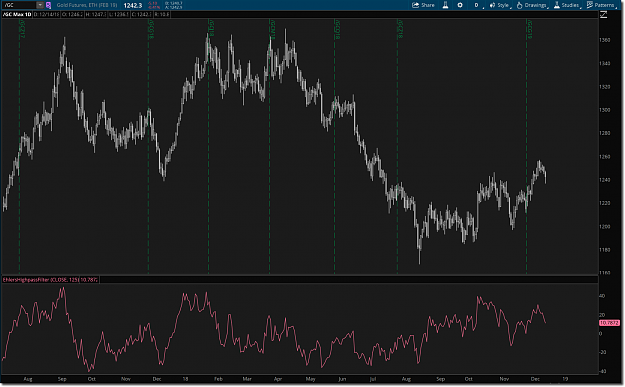Click the Sep label on left of time axis
The width and height of the screenshot is (625, 387).
[62, 379]
